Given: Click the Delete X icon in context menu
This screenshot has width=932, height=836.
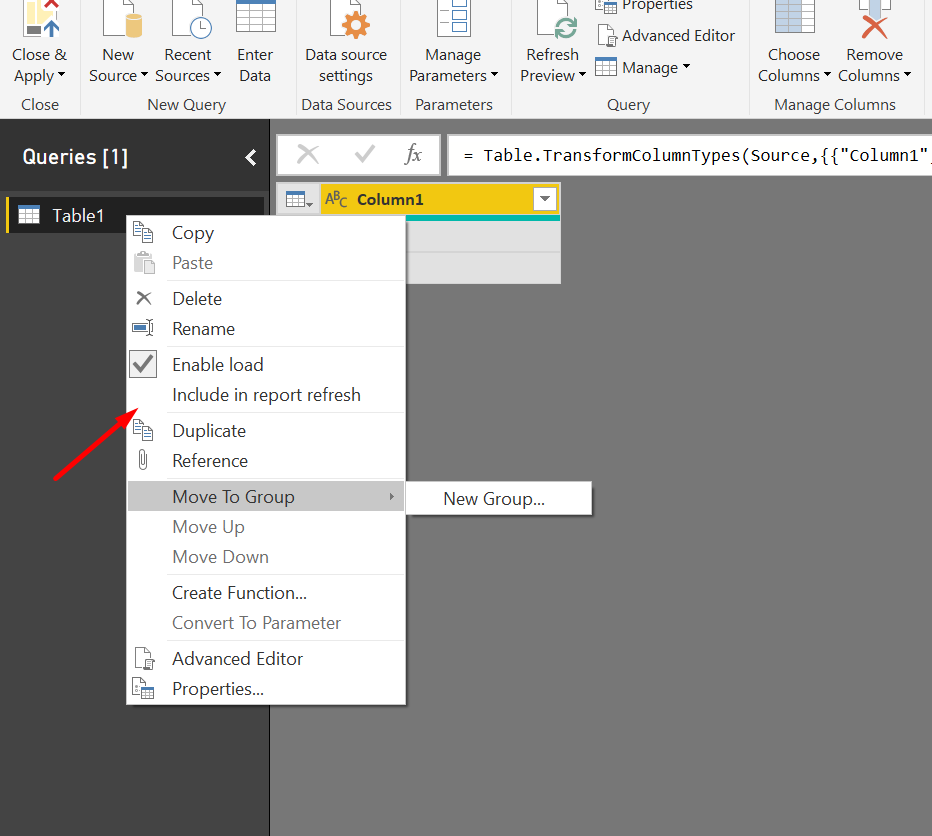Looking at the screenshot, I should (x=144, y=298).
